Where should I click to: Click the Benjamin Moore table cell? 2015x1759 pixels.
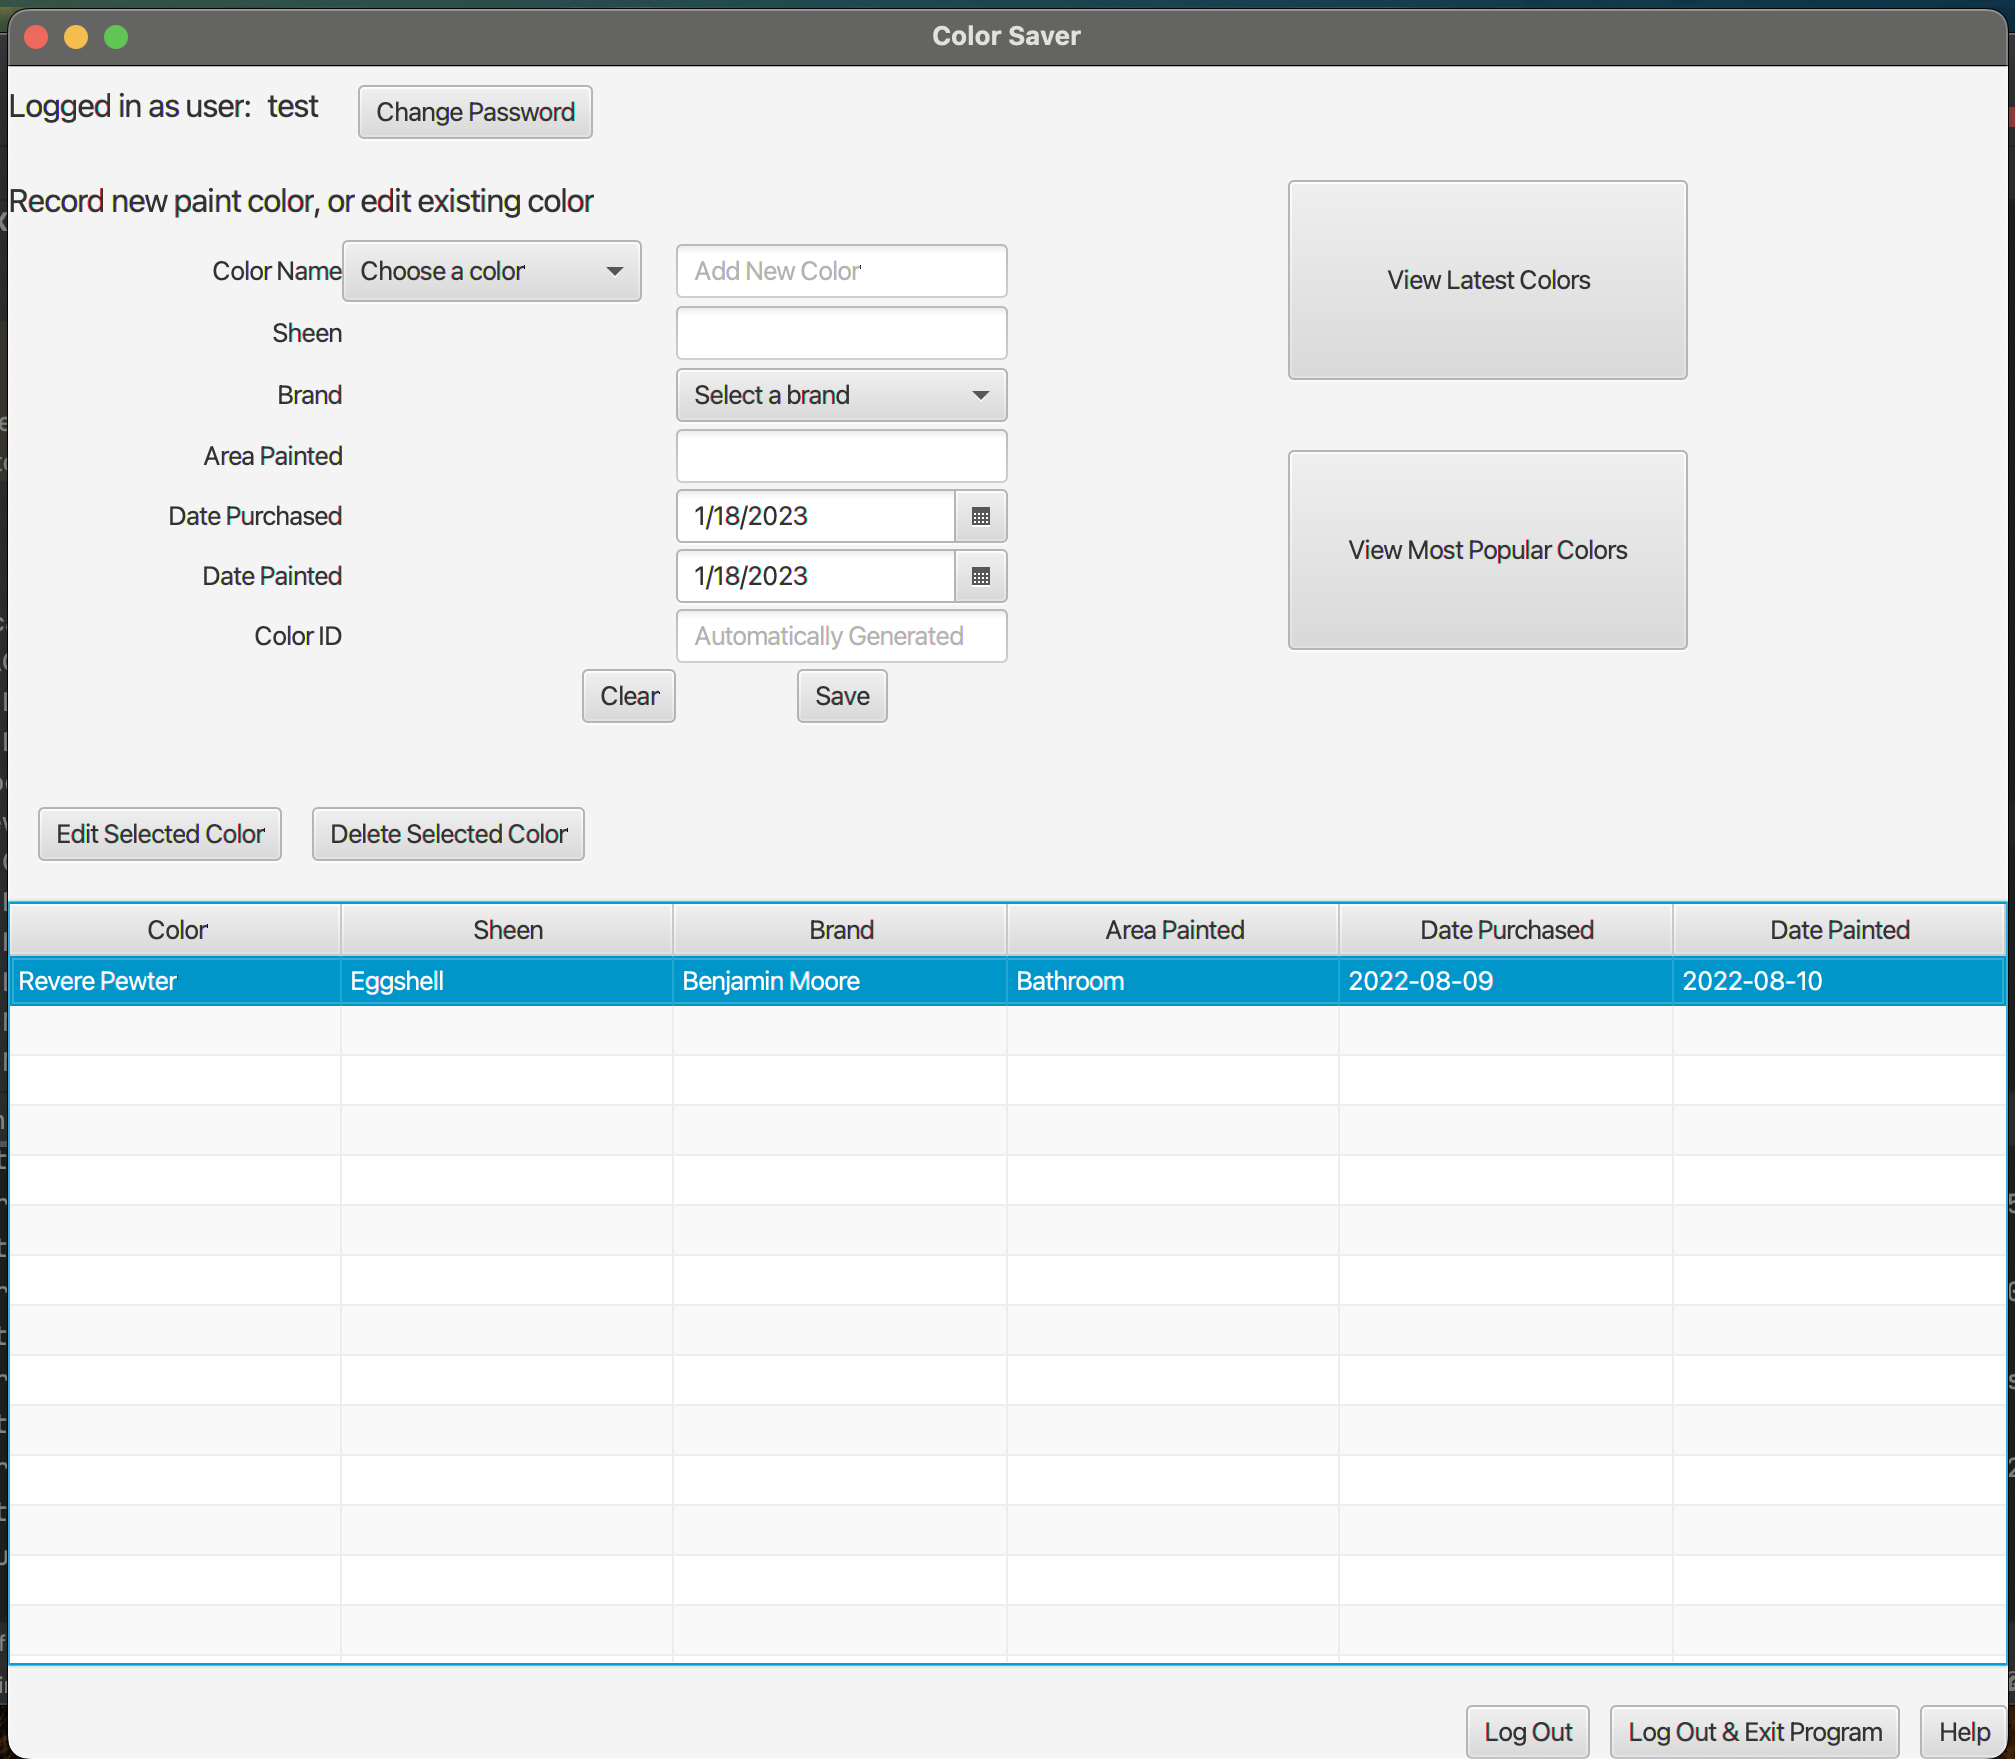(840, 981)
